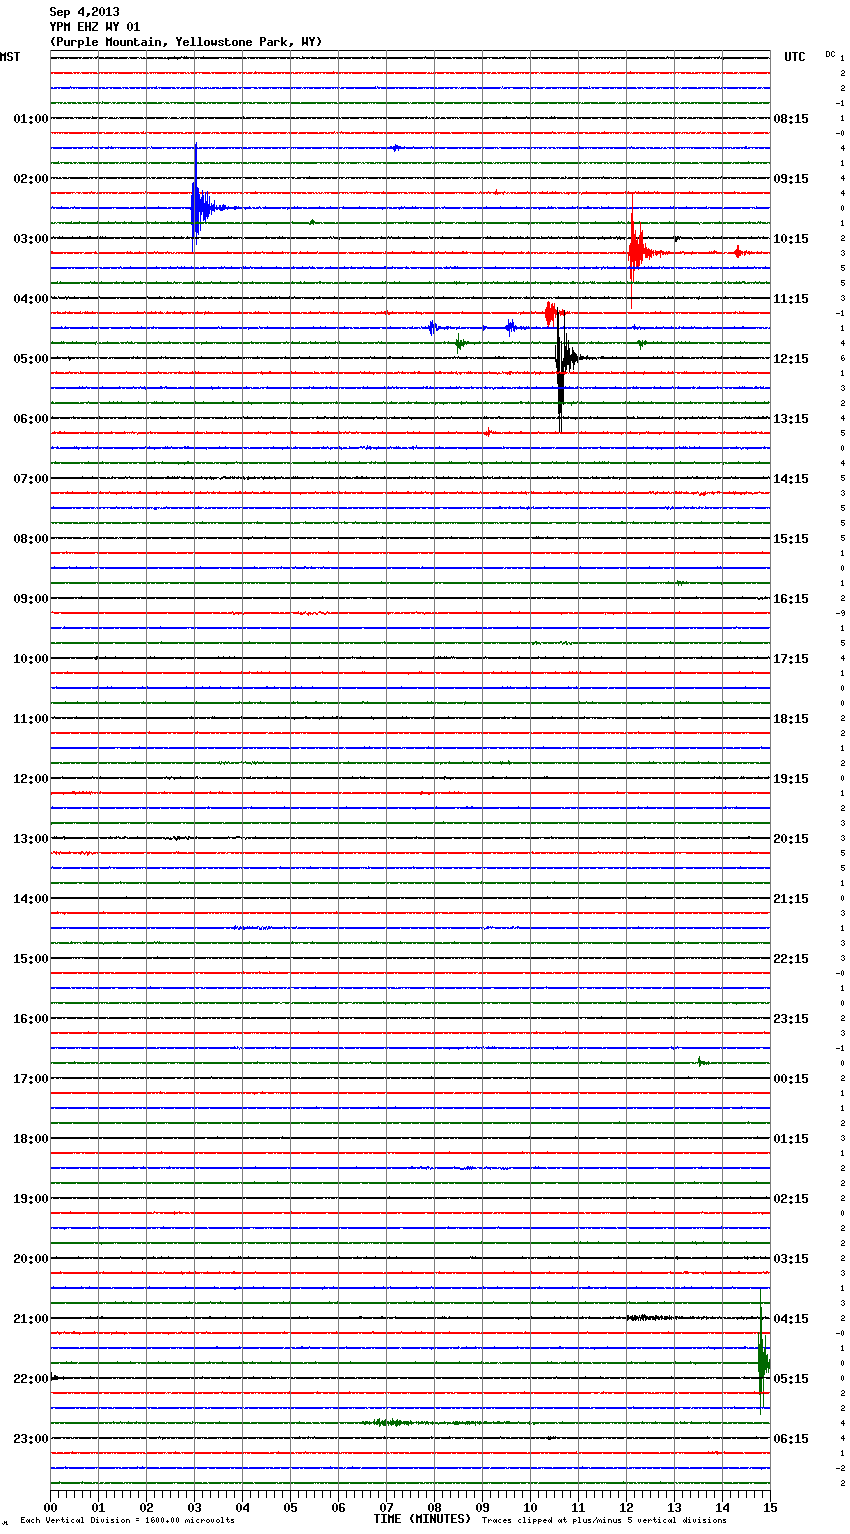Click the "10:15" UTC time label
Image resolution: width=850 pixels, height=1534 pixels.
(791, 238)
